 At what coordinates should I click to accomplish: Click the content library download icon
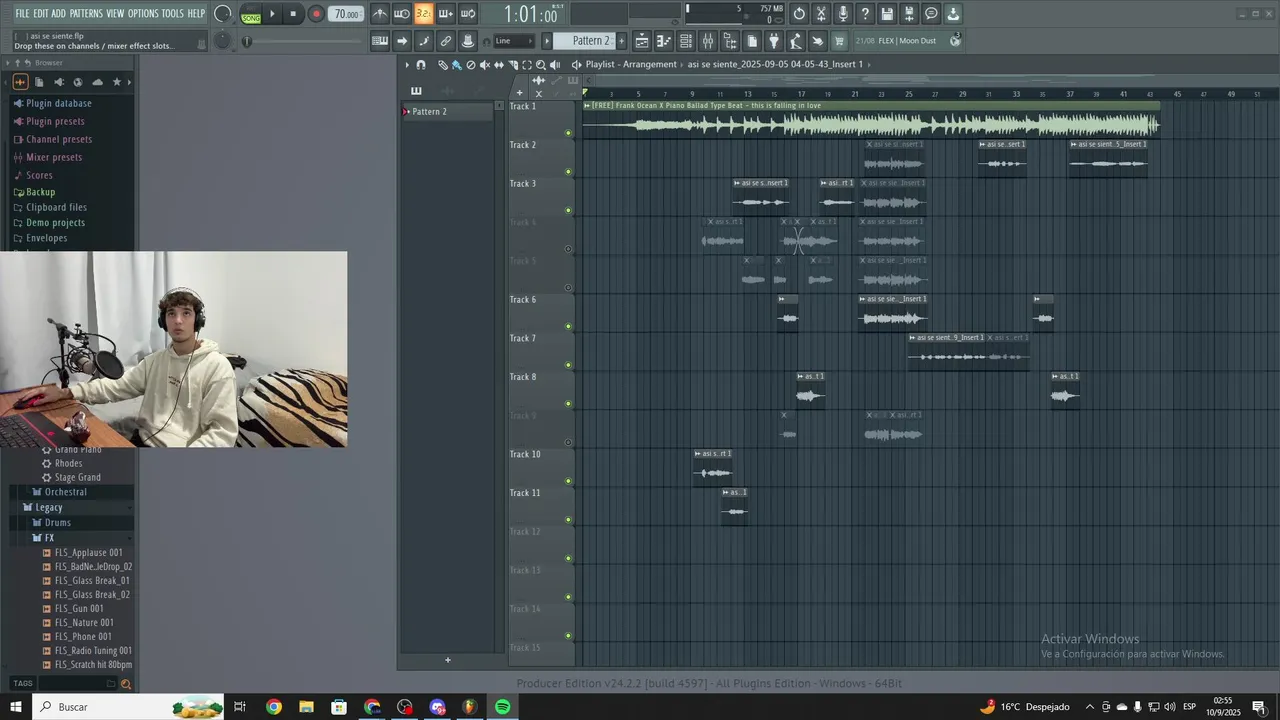953,14
